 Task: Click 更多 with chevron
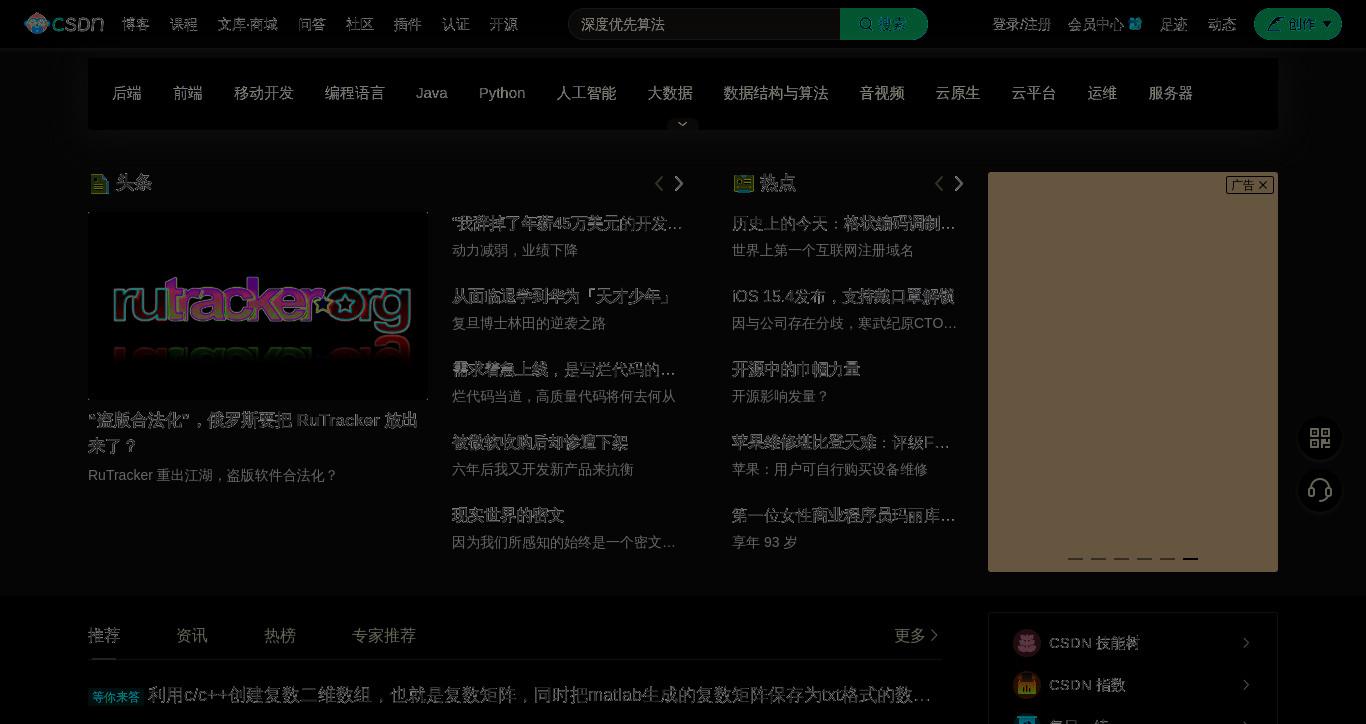917,635
